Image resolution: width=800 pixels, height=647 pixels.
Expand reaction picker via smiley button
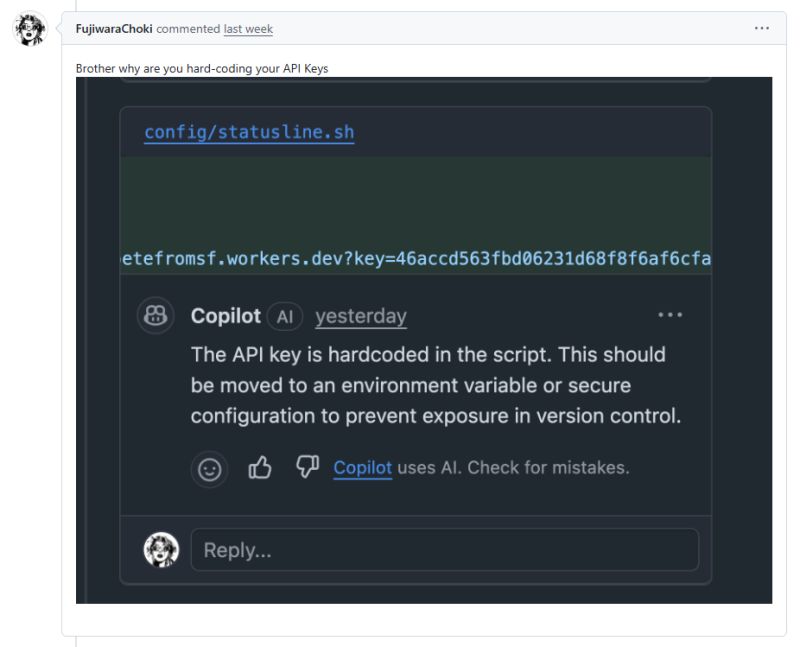(209, 467)
